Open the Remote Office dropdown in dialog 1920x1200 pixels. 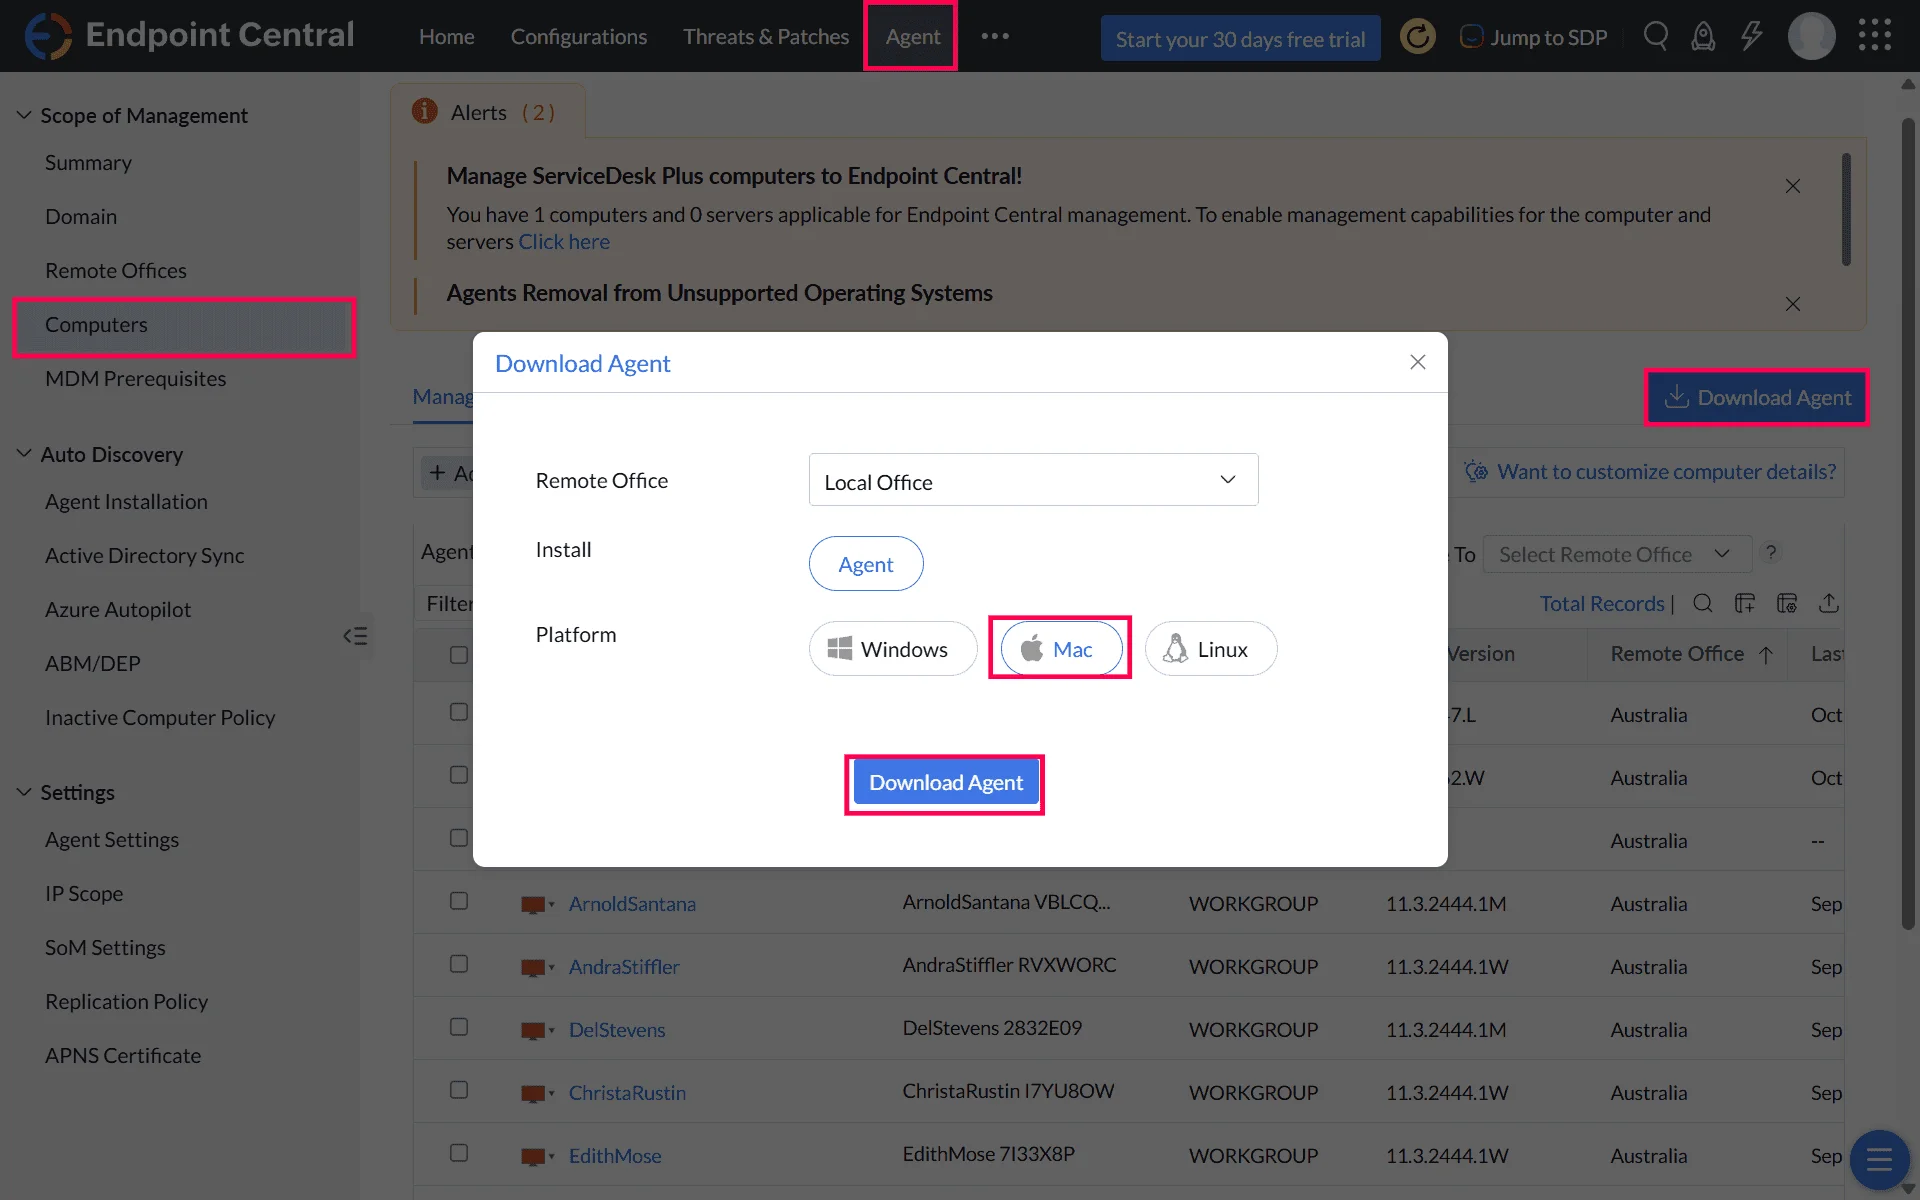point(1033,480)
